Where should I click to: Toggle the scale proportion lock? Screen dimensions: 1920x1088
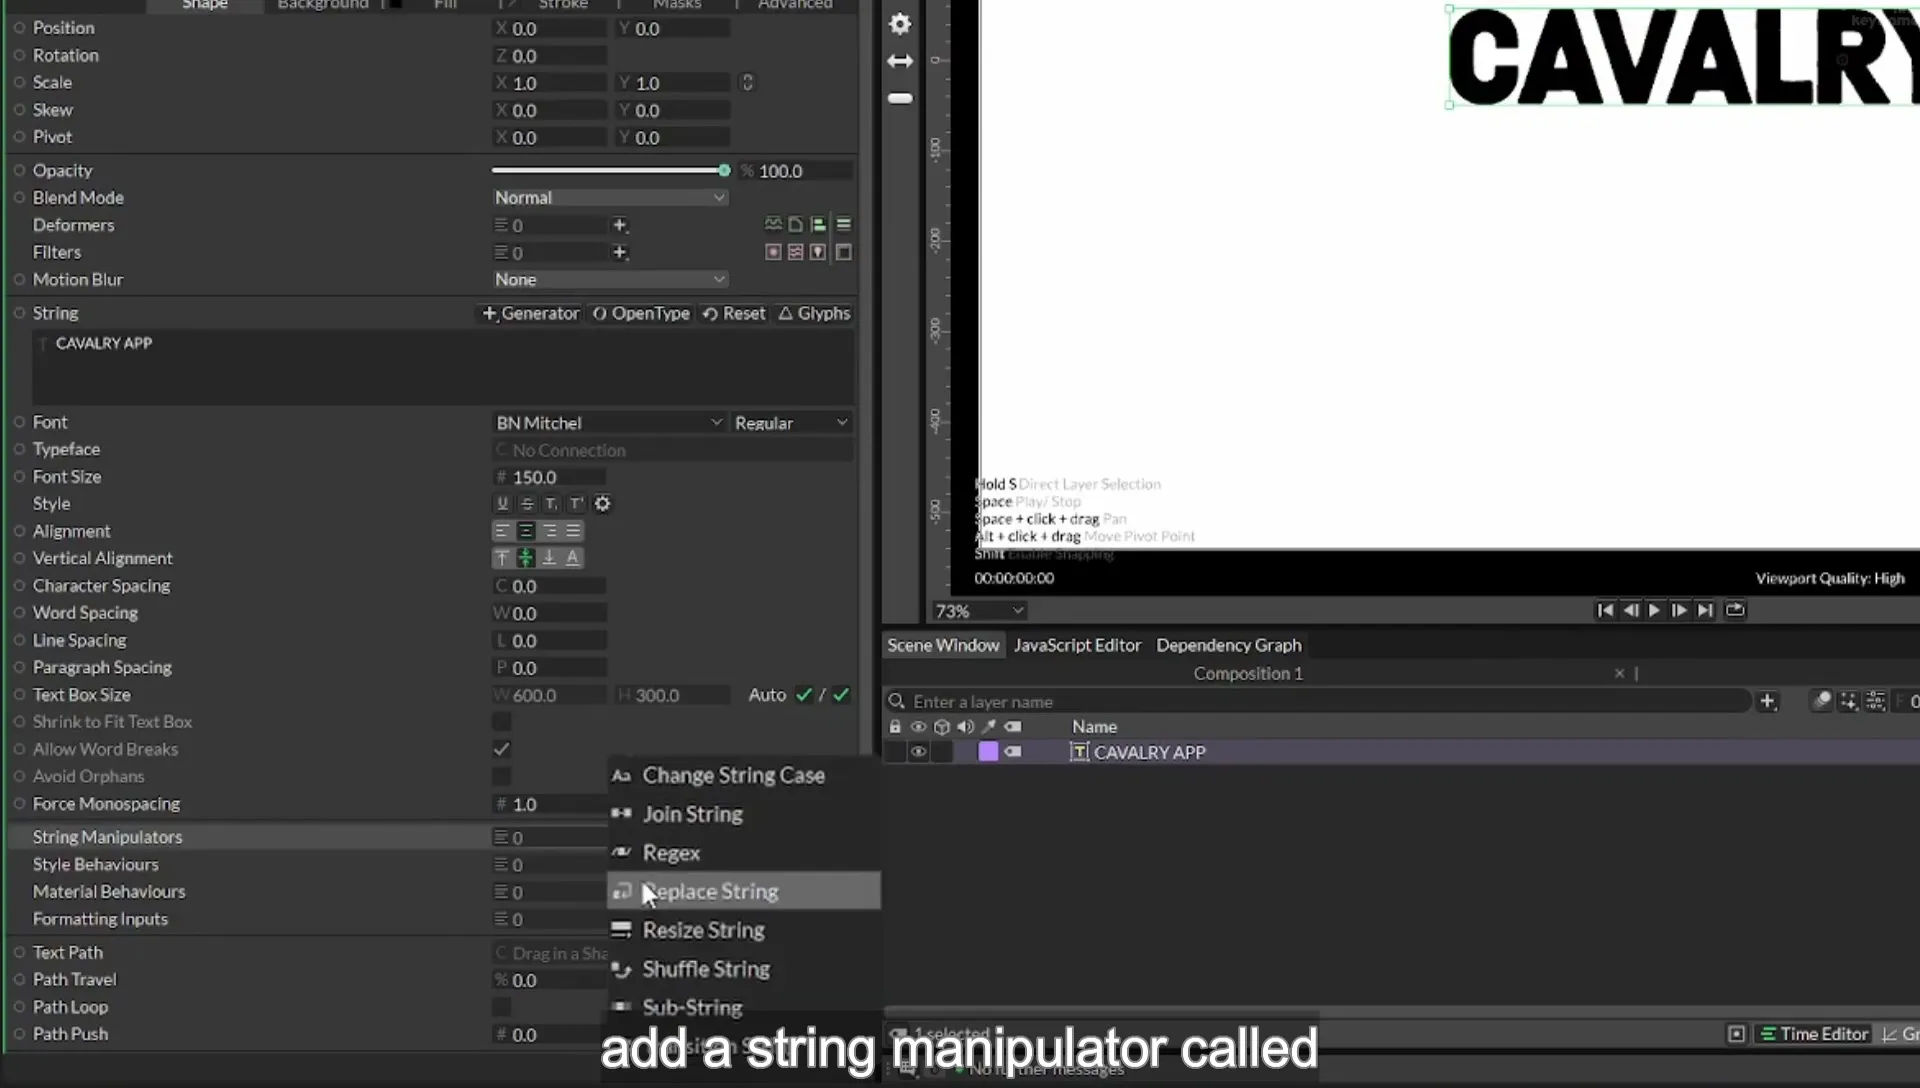[x=747, y=83]
